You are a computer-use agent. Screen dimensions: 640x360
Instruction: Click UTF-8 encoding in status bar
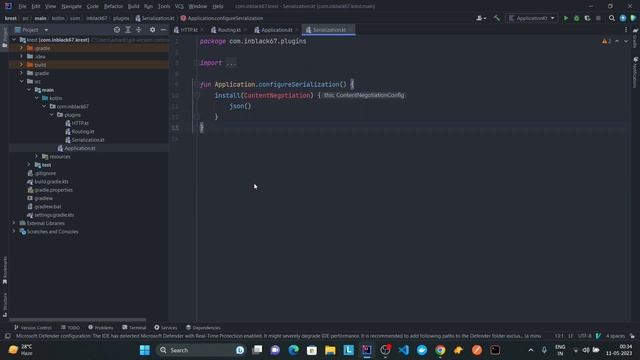584,336
